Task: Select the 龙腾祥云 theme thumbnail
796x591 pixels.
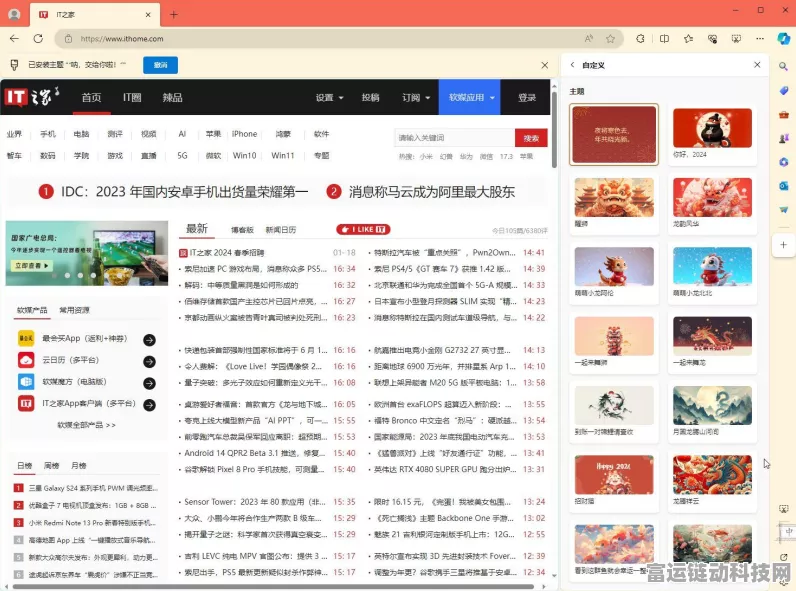Action: tap(712, 475)
